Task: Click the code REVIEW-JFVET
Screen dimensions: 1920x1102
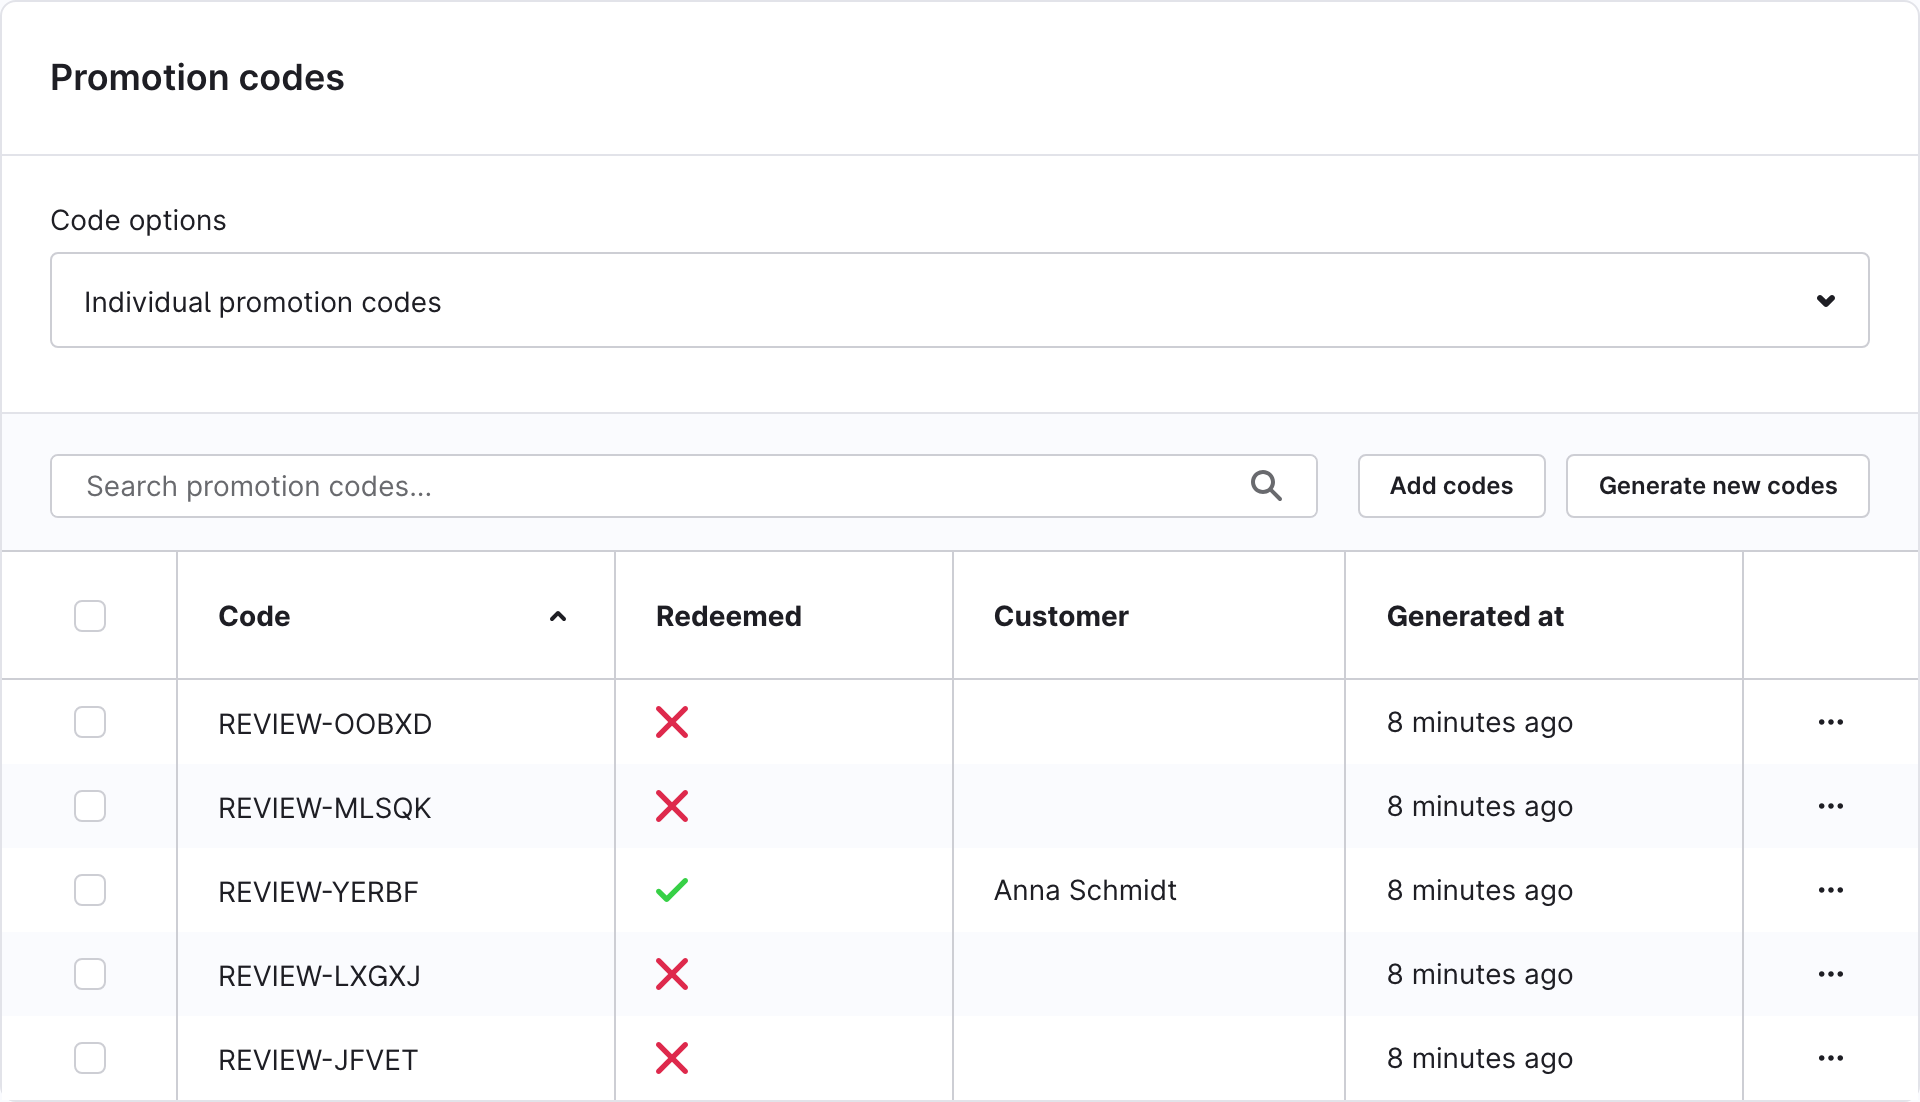Action: click(318, 1060)
